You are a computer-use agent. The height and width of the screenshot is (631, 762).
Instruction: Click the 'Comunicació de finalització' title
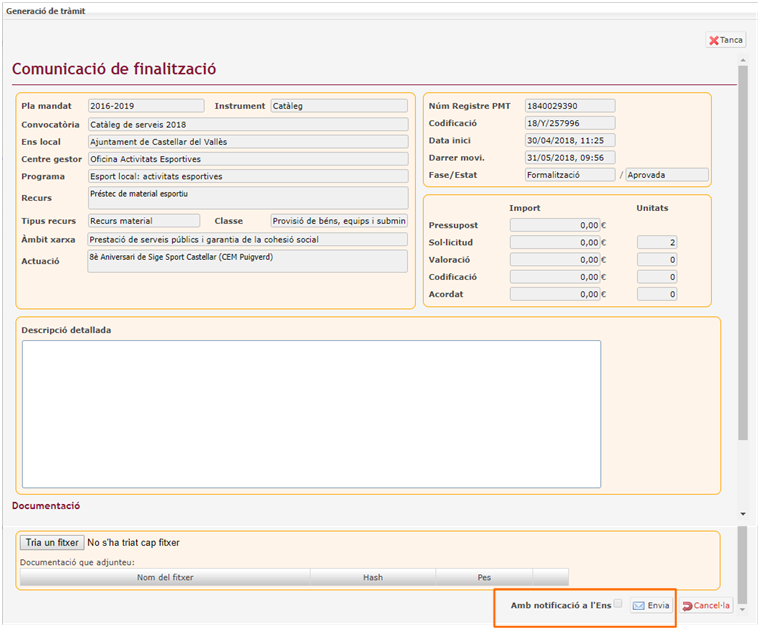click(114, 69)
